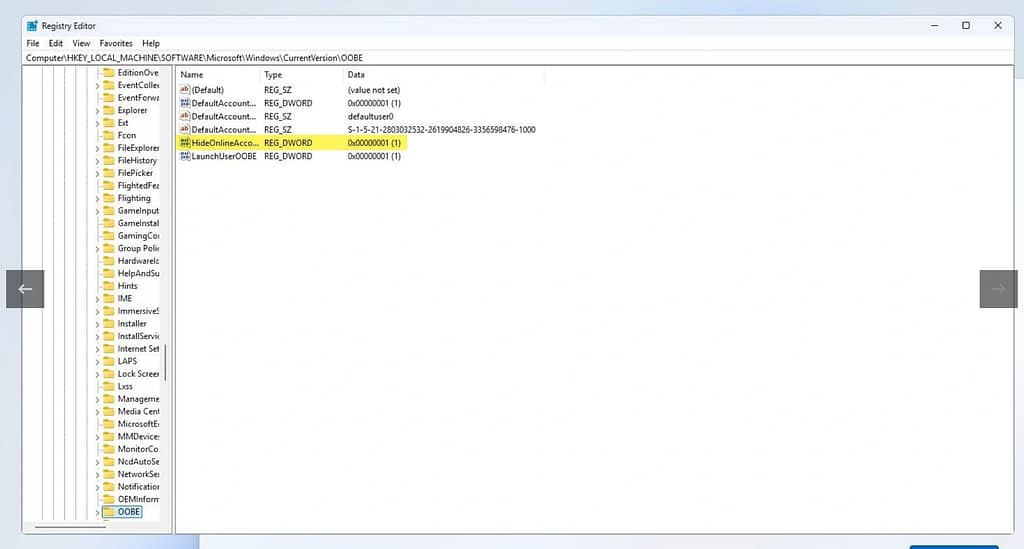Click the GamingCo folder icon
Screen dimensions: 1024x549
[x=108, y=236]
